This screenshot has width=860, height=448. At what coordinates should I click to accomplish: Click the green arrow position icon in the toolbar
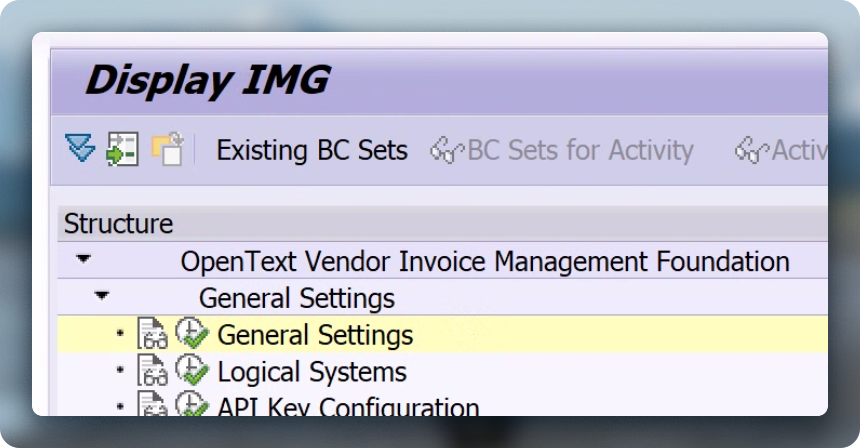pos(122,149)
